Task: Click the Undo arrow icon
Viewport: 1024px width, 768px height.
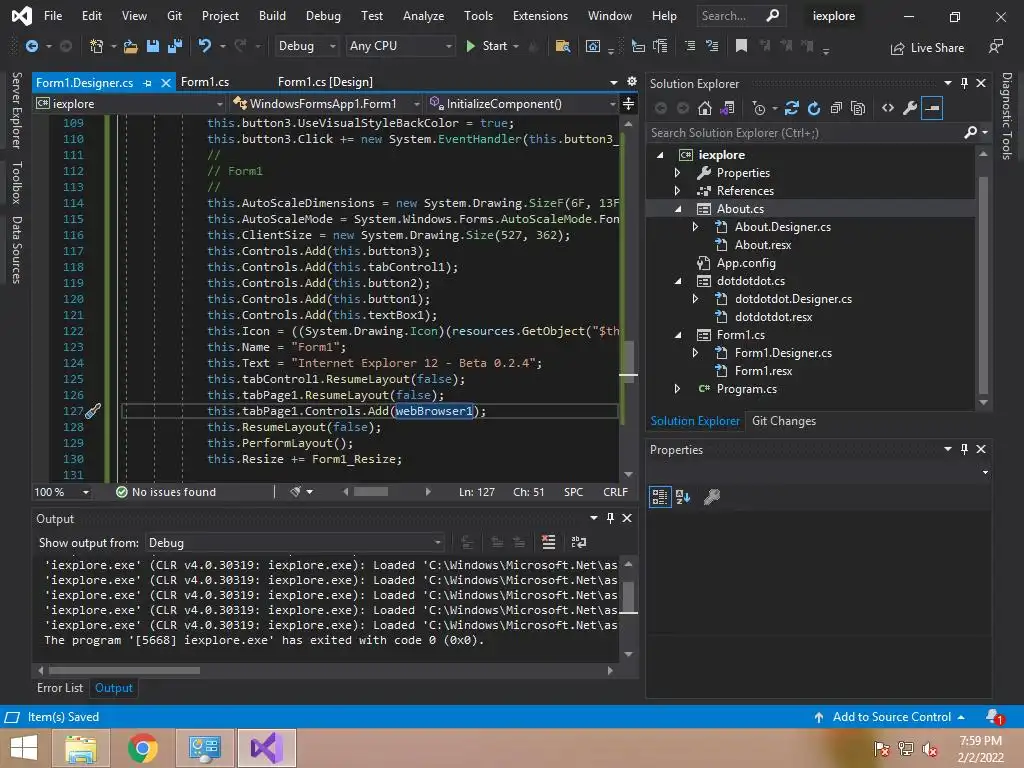Action: coord(205,46)
